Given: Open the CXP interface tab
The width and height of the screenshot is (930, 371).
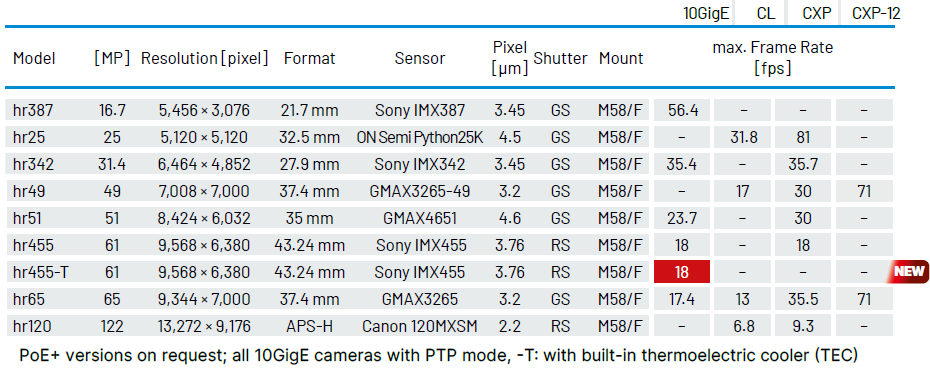Looking at the screenshot, I should click(817, 13).
